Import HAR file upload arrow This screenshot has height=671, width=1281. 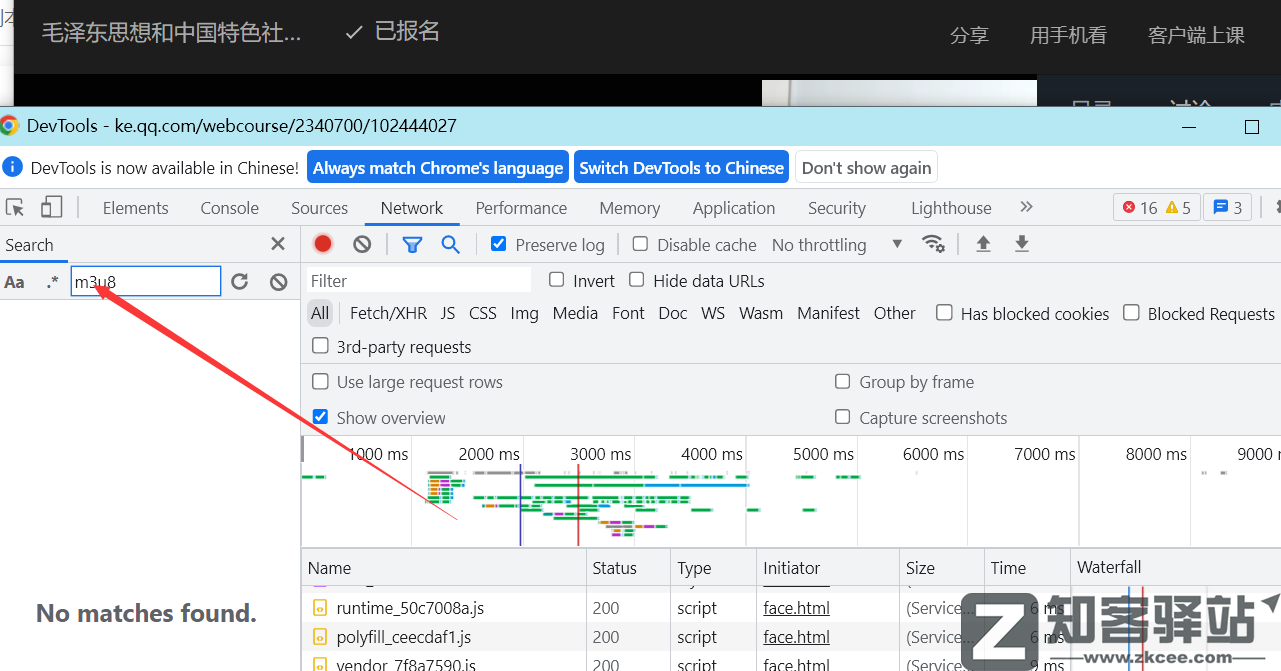pyautogui.click(x=983, y=244)
